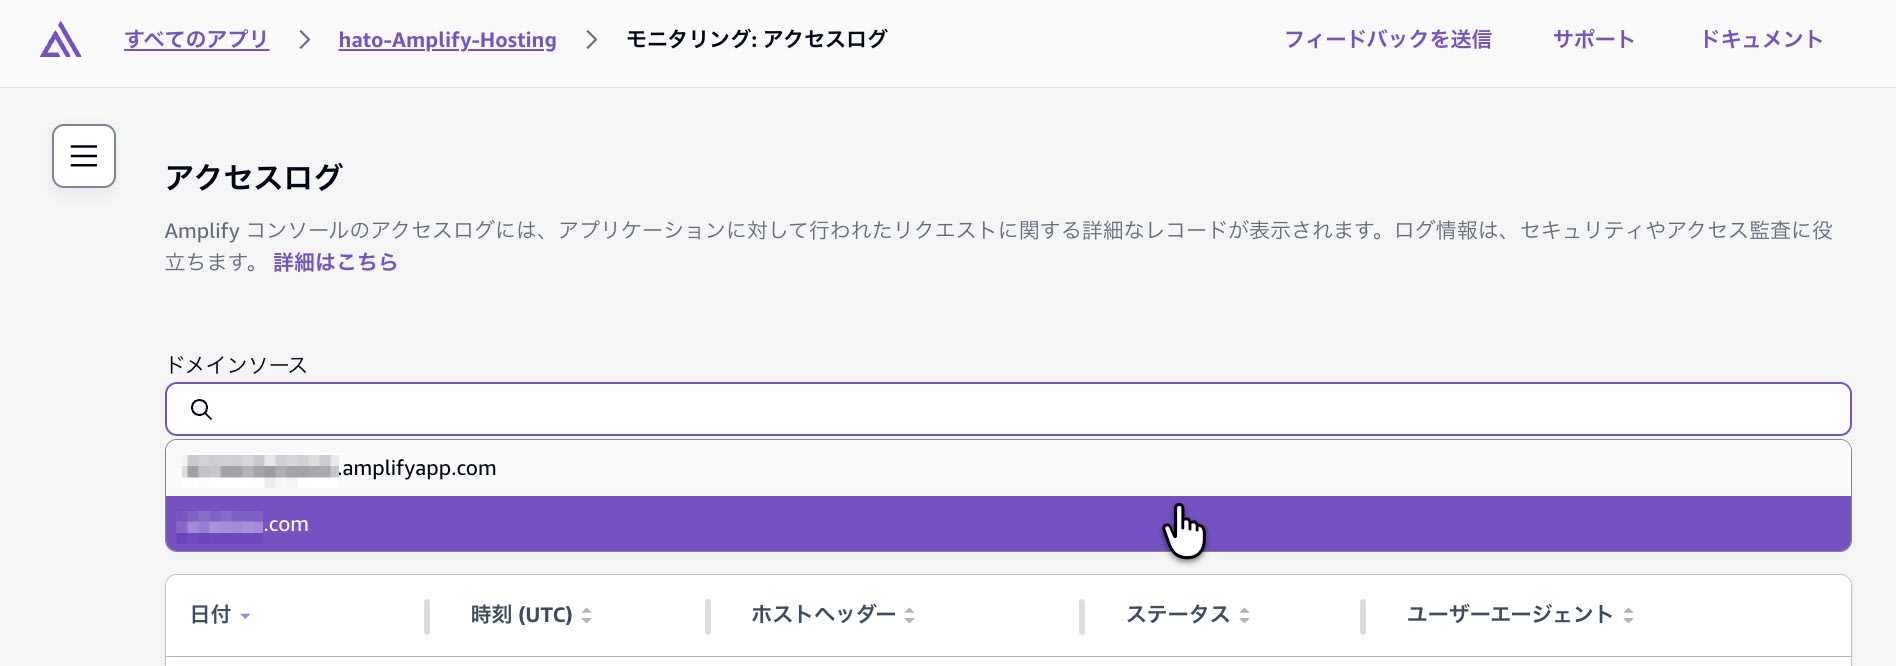Choose the highlighted .com domain option
The width and height of the screenshot is (1896, 666).
[286, 524]
